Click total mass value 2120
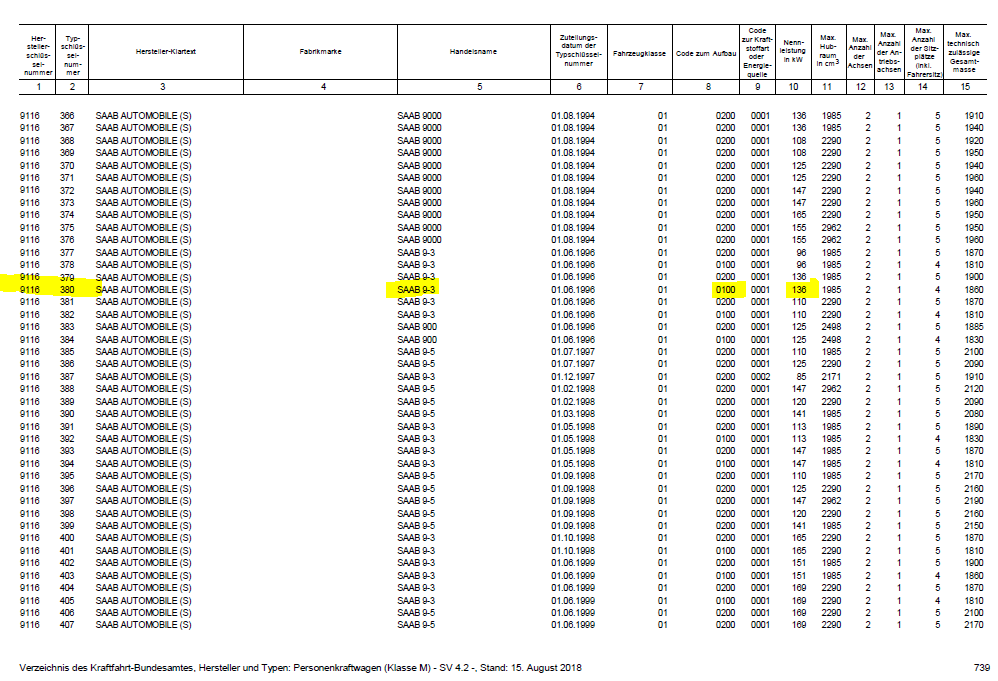 [974, 389]
